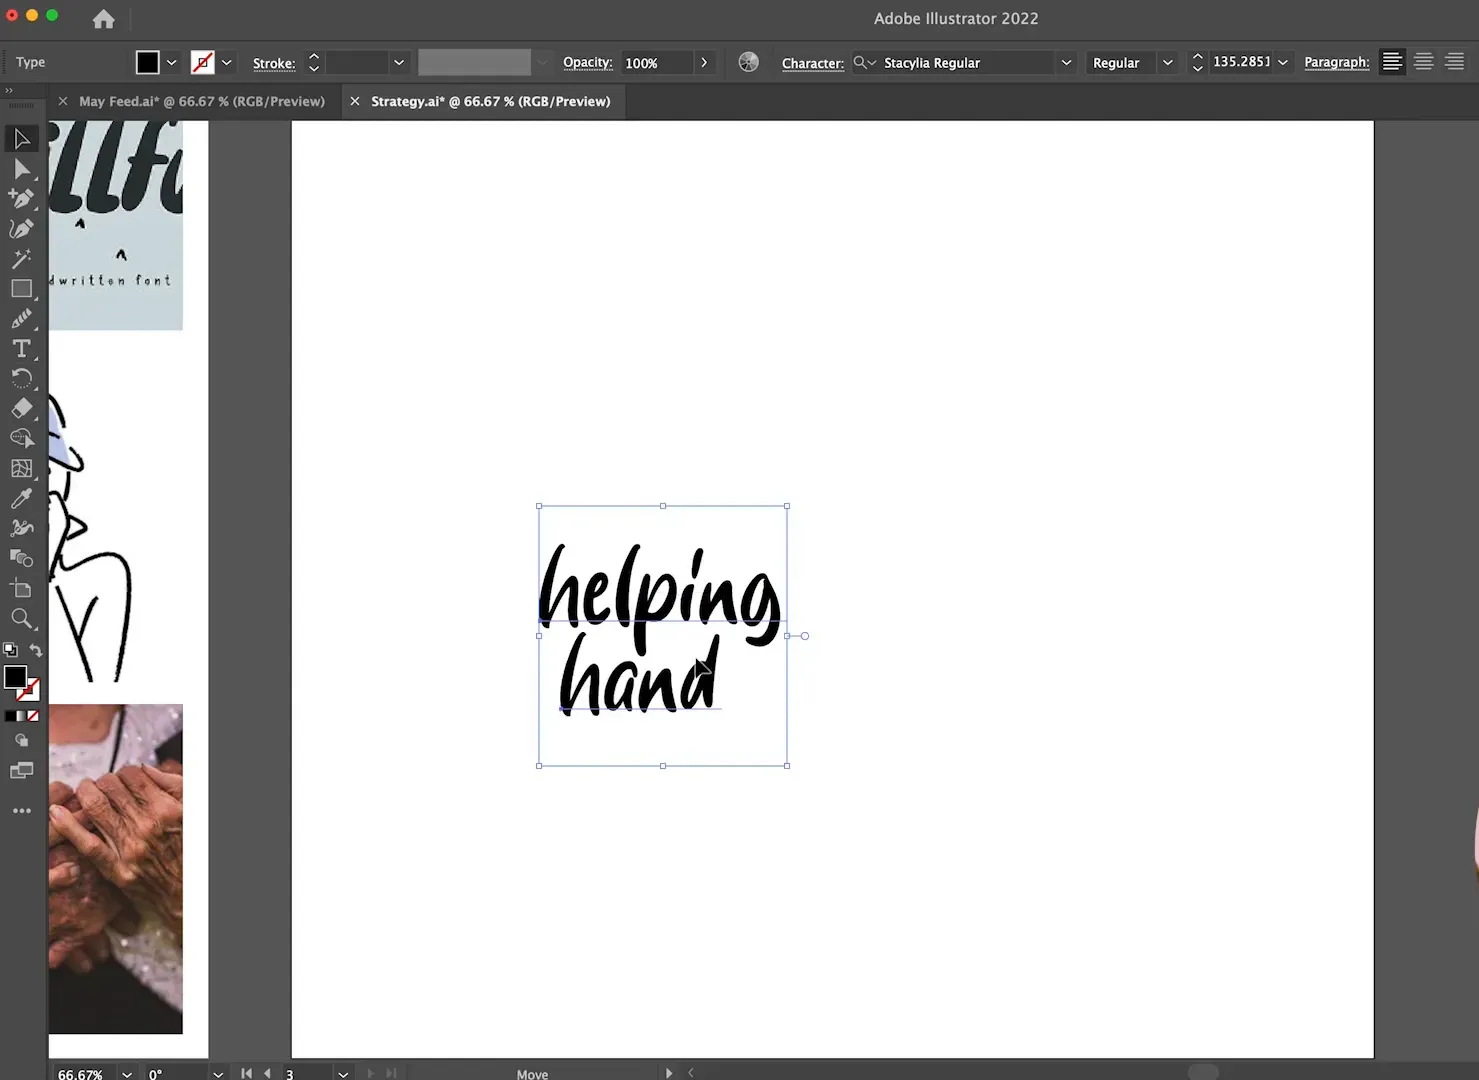The width and height of the screenshot is (1479, 1080).
Task: Select the Eyedropper tool
Action: (x=22, y=498)
